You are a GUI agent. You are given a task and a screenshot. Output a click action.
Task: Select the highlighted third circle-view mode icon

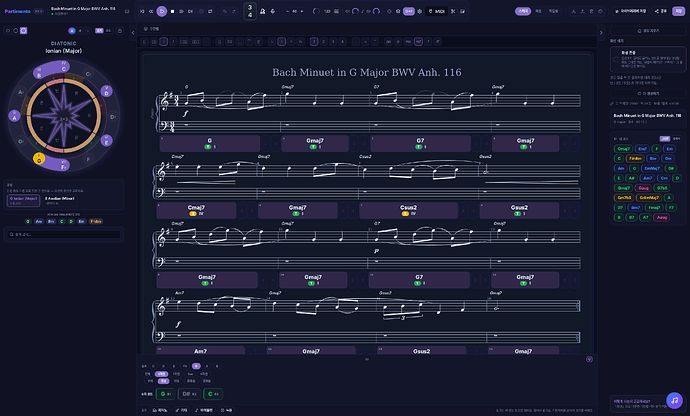tap(24, 31)
